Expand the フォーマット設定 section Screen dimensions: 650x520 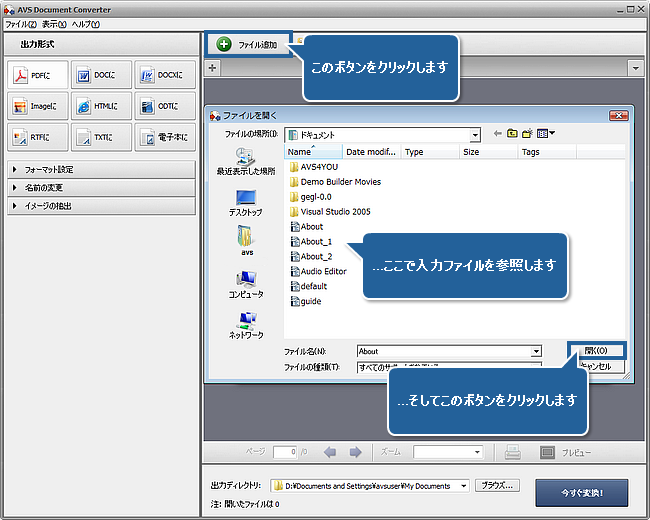(100, 170)
